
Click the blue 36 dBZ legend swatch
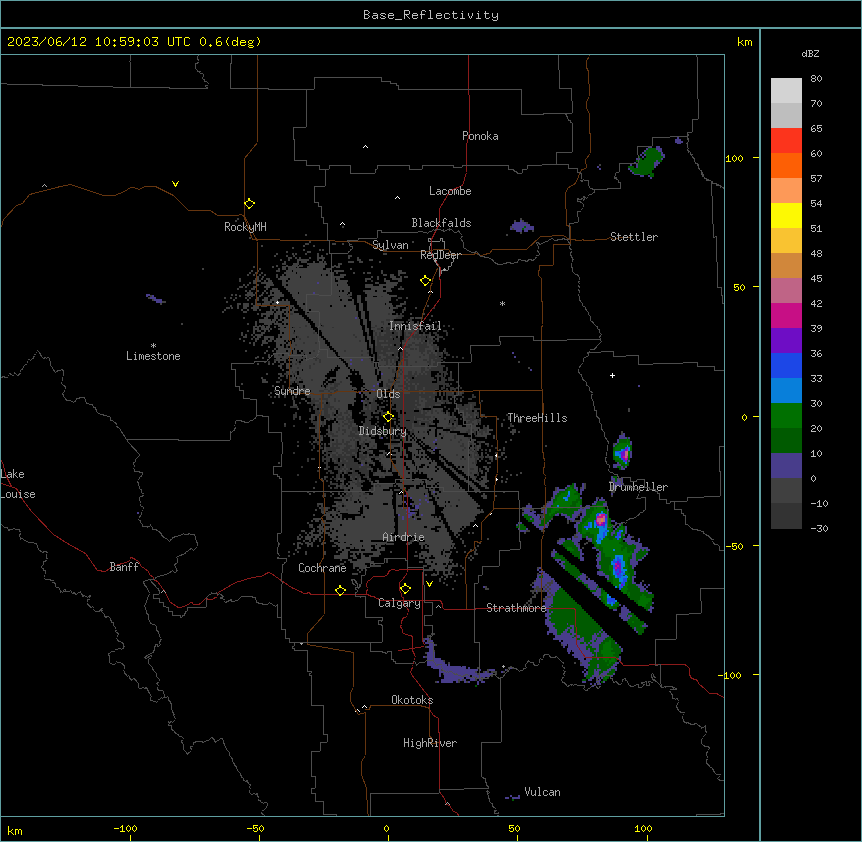(786, 365)
